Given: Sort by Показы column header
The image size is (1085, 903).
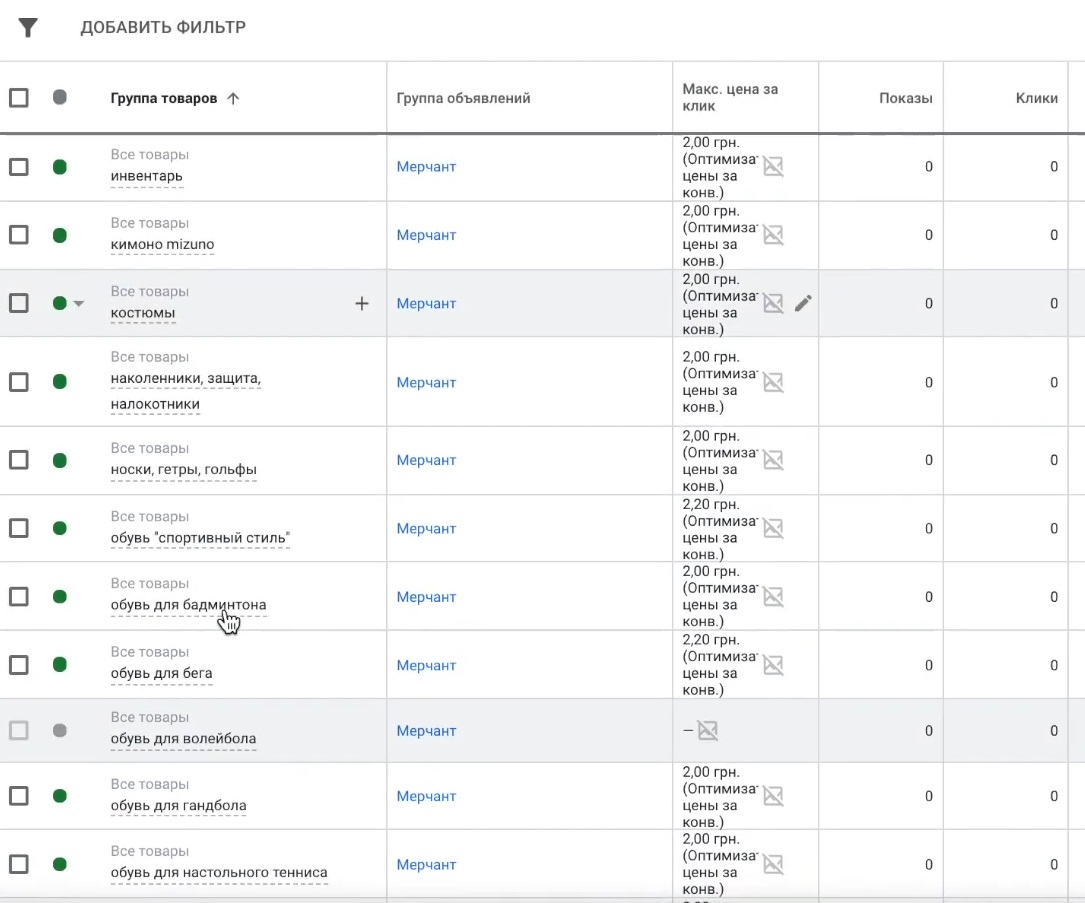Looking at the screenshot, I should click(x=906, y=98).
